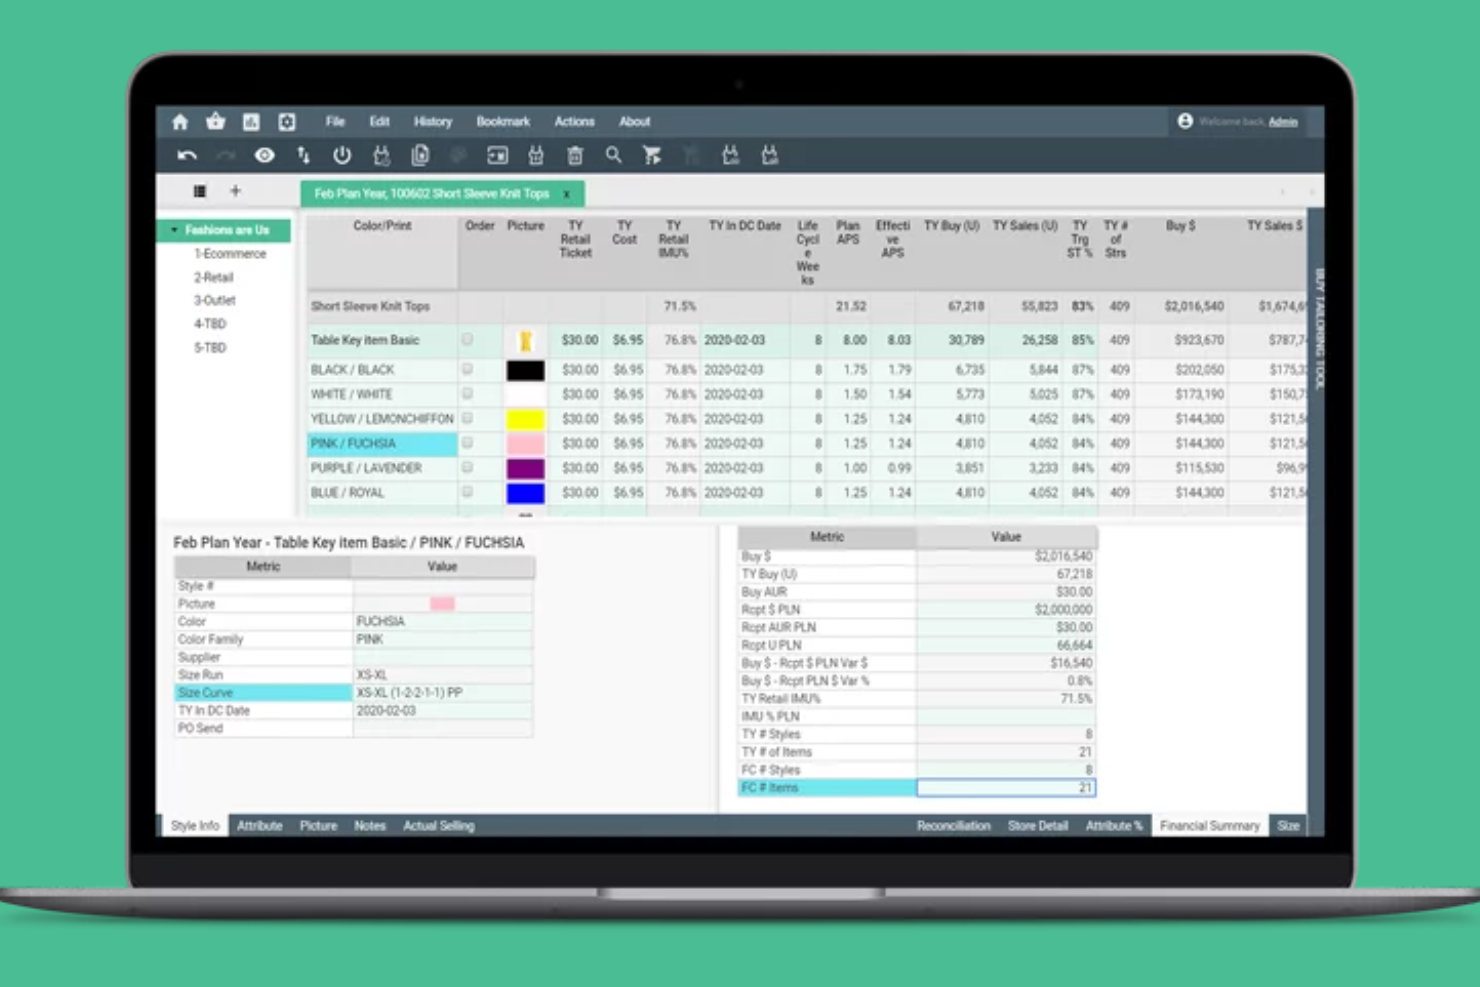Switch to the Style Info tab
This screenshot has height=987, width=1480.
(194, 826)
